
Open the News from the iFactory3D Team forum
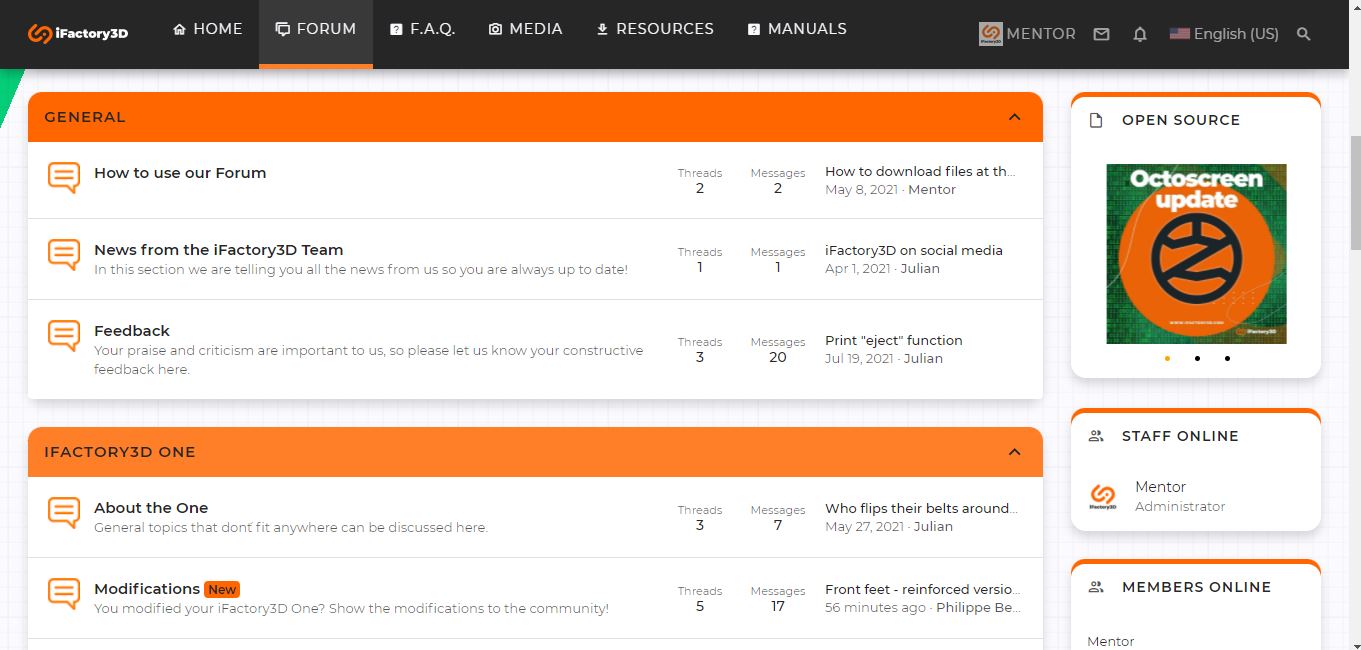pos(218,250)
